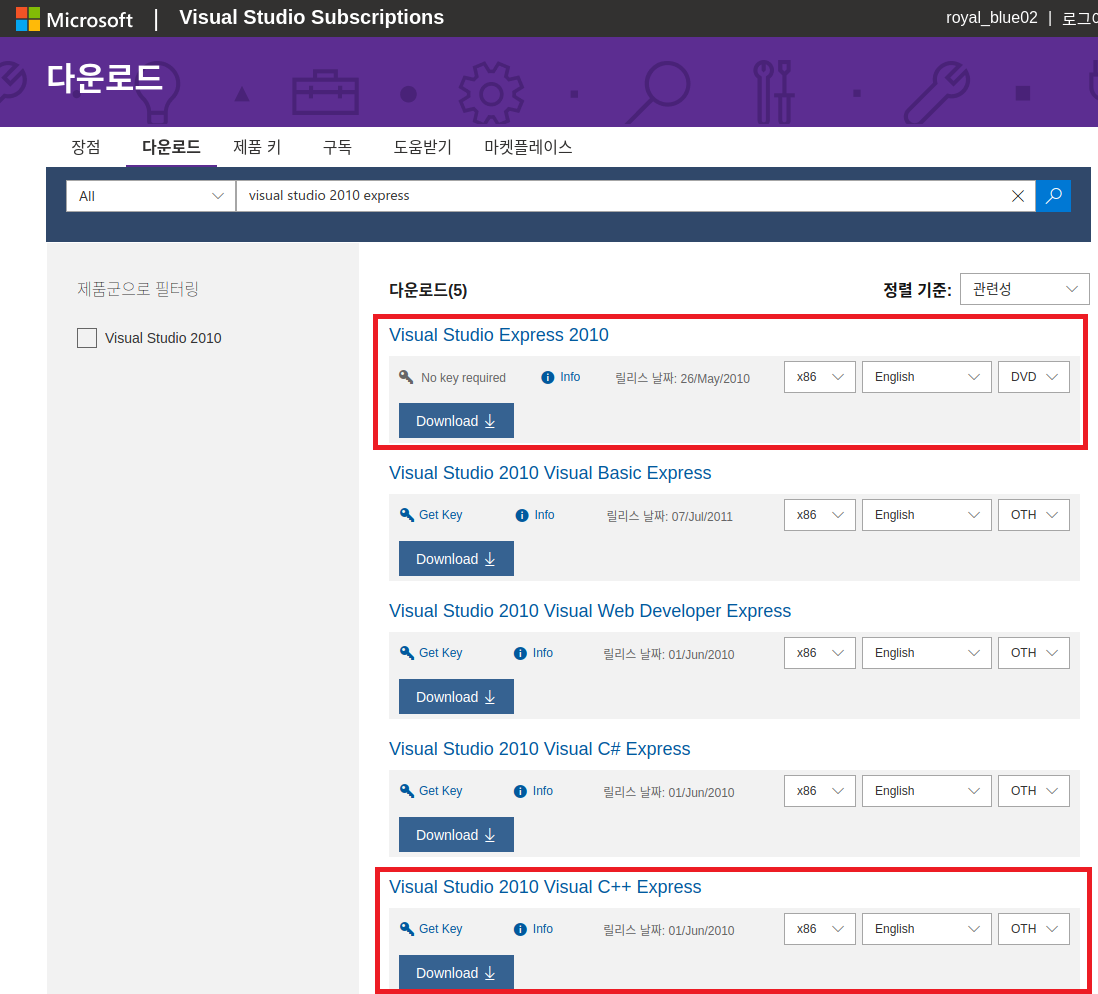The height and width of the screenshot is (994, 1098).
Task: Switch to the 장점 tab
Action: [85, 147]
